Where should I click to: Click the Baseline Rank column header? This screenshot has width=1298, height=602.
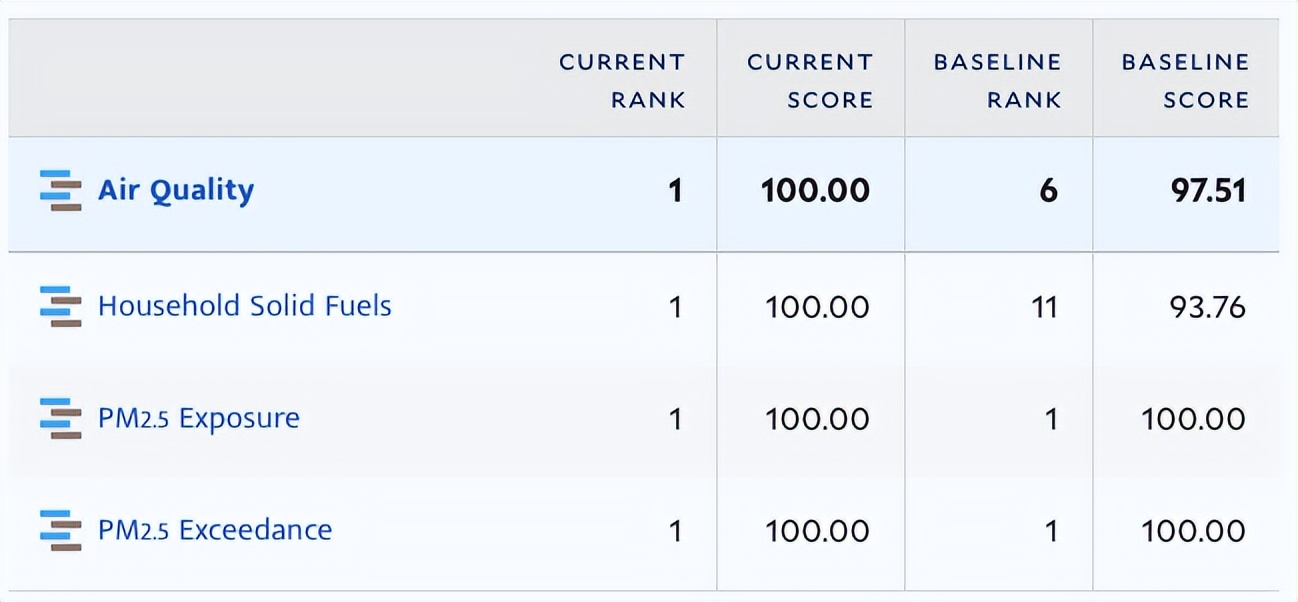(x=997, y=81)
